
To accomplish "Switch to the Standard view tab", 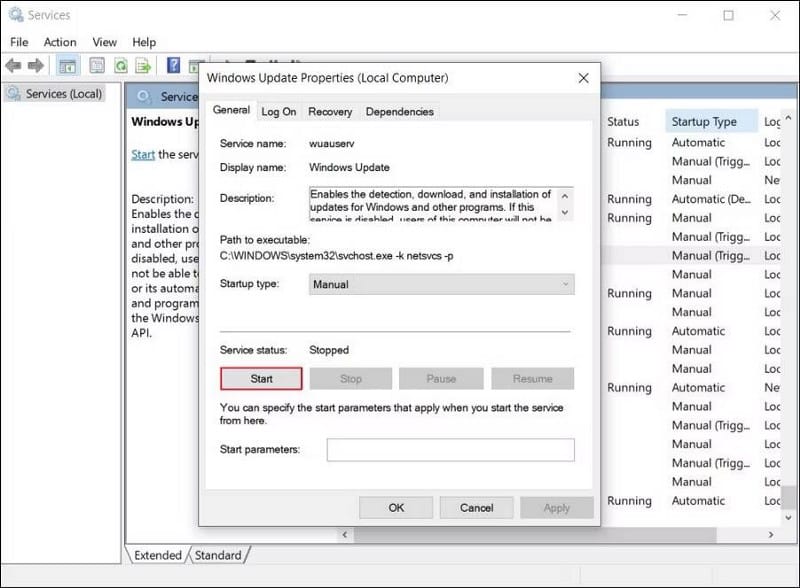I will click(218, 555).
